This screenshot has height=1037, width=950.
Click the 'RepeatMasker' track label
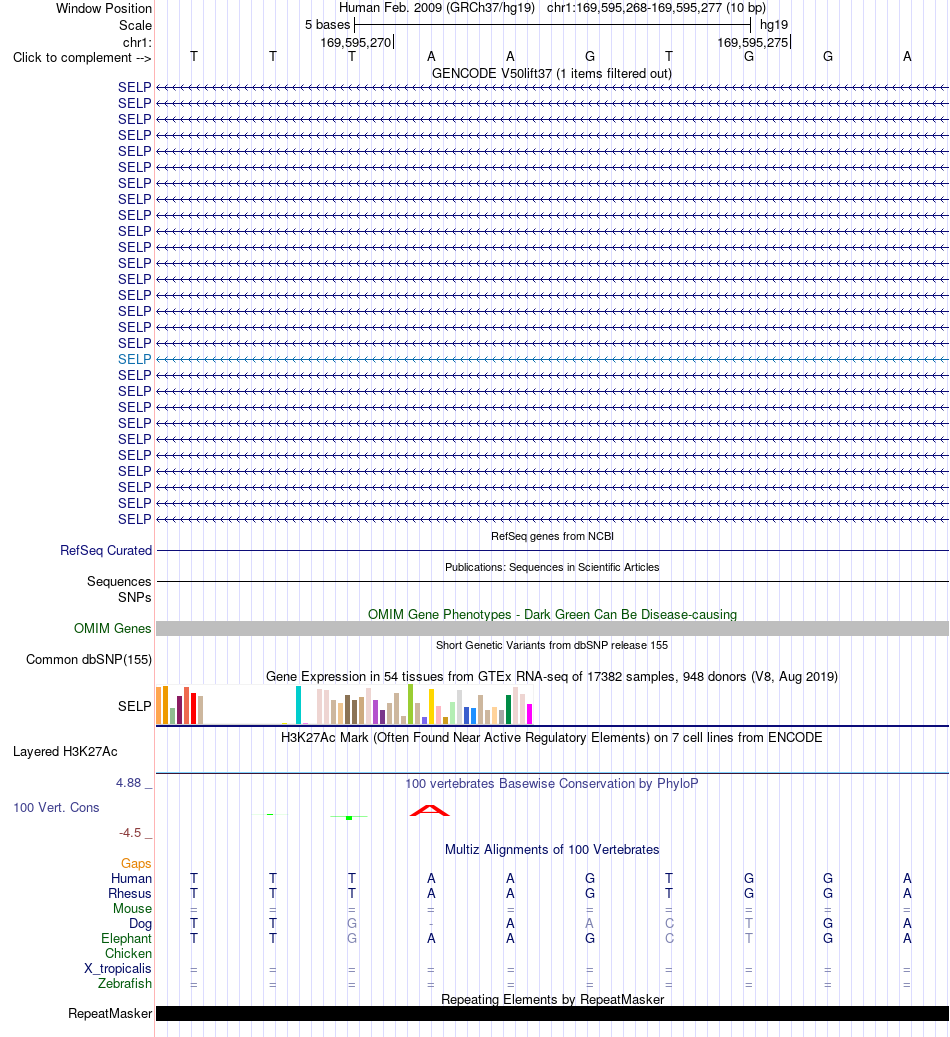coord(110,1014)
